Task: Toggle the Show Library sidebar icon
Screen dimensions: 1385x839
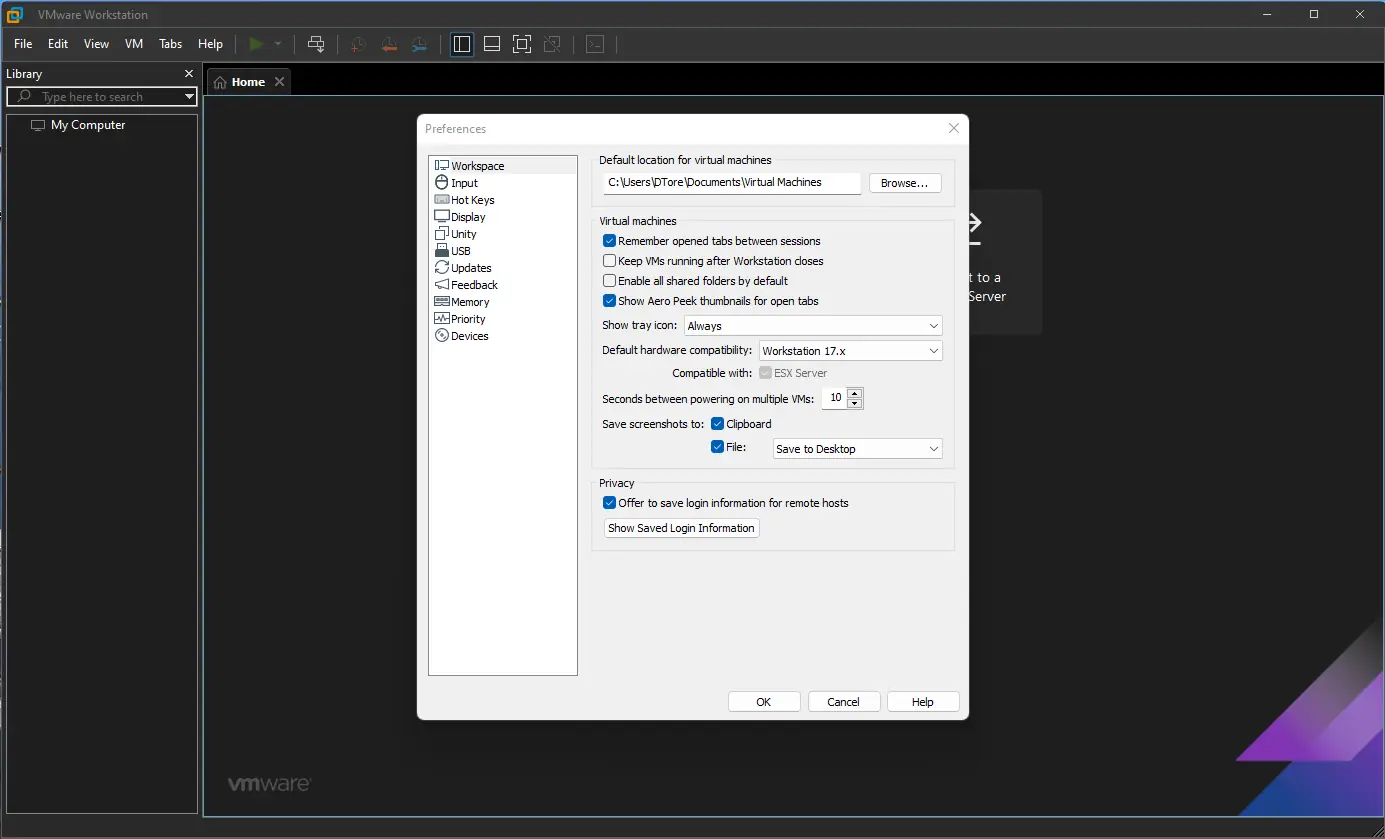Action: [461, 44]
